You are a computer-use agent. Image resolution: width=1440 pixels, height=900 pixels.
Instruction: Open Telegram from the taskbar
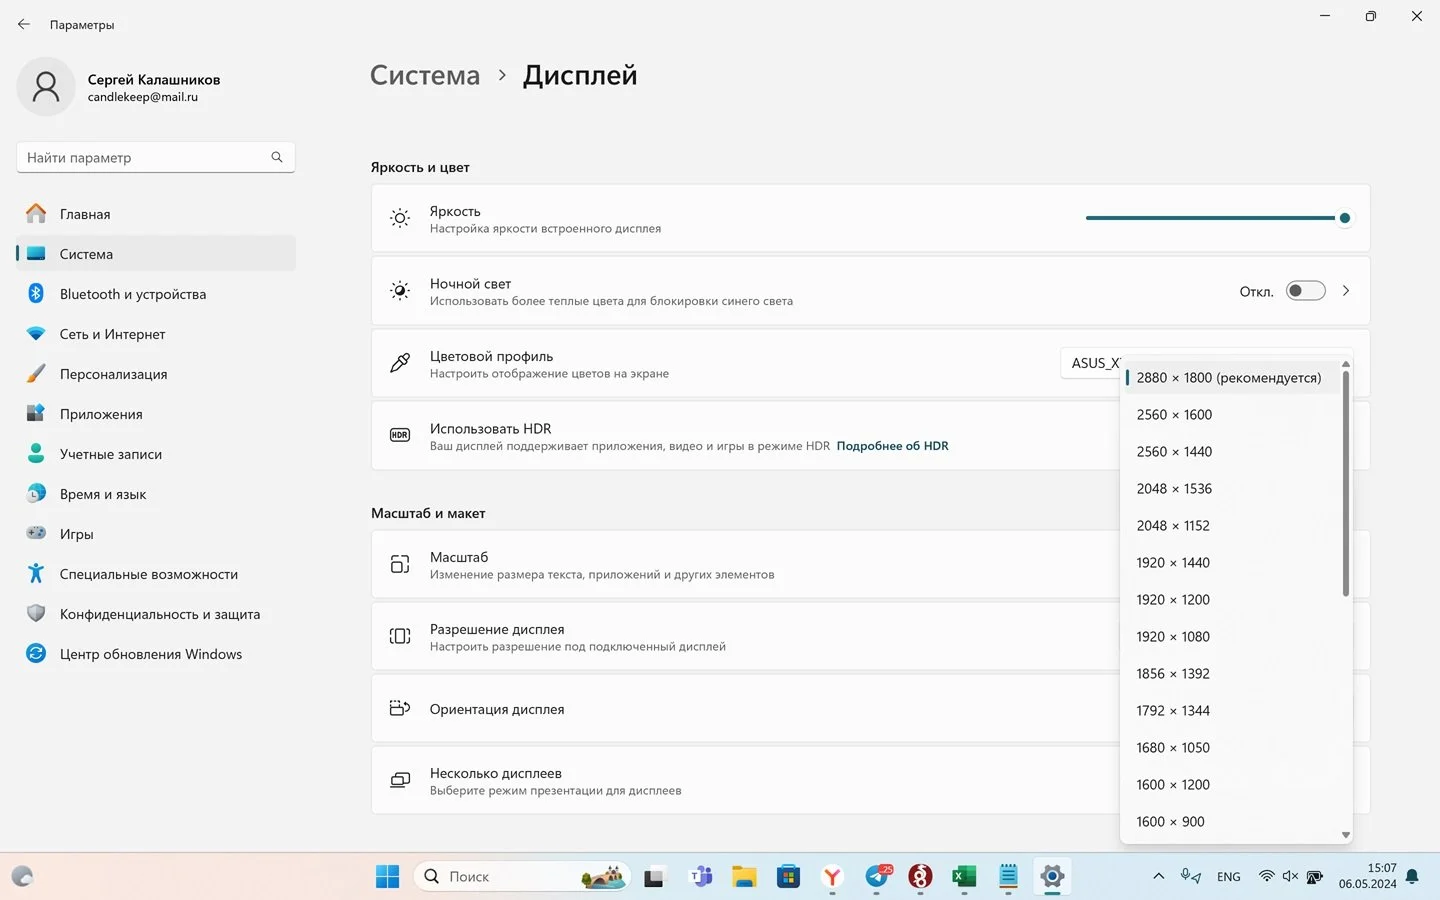[x=877, y=877]
